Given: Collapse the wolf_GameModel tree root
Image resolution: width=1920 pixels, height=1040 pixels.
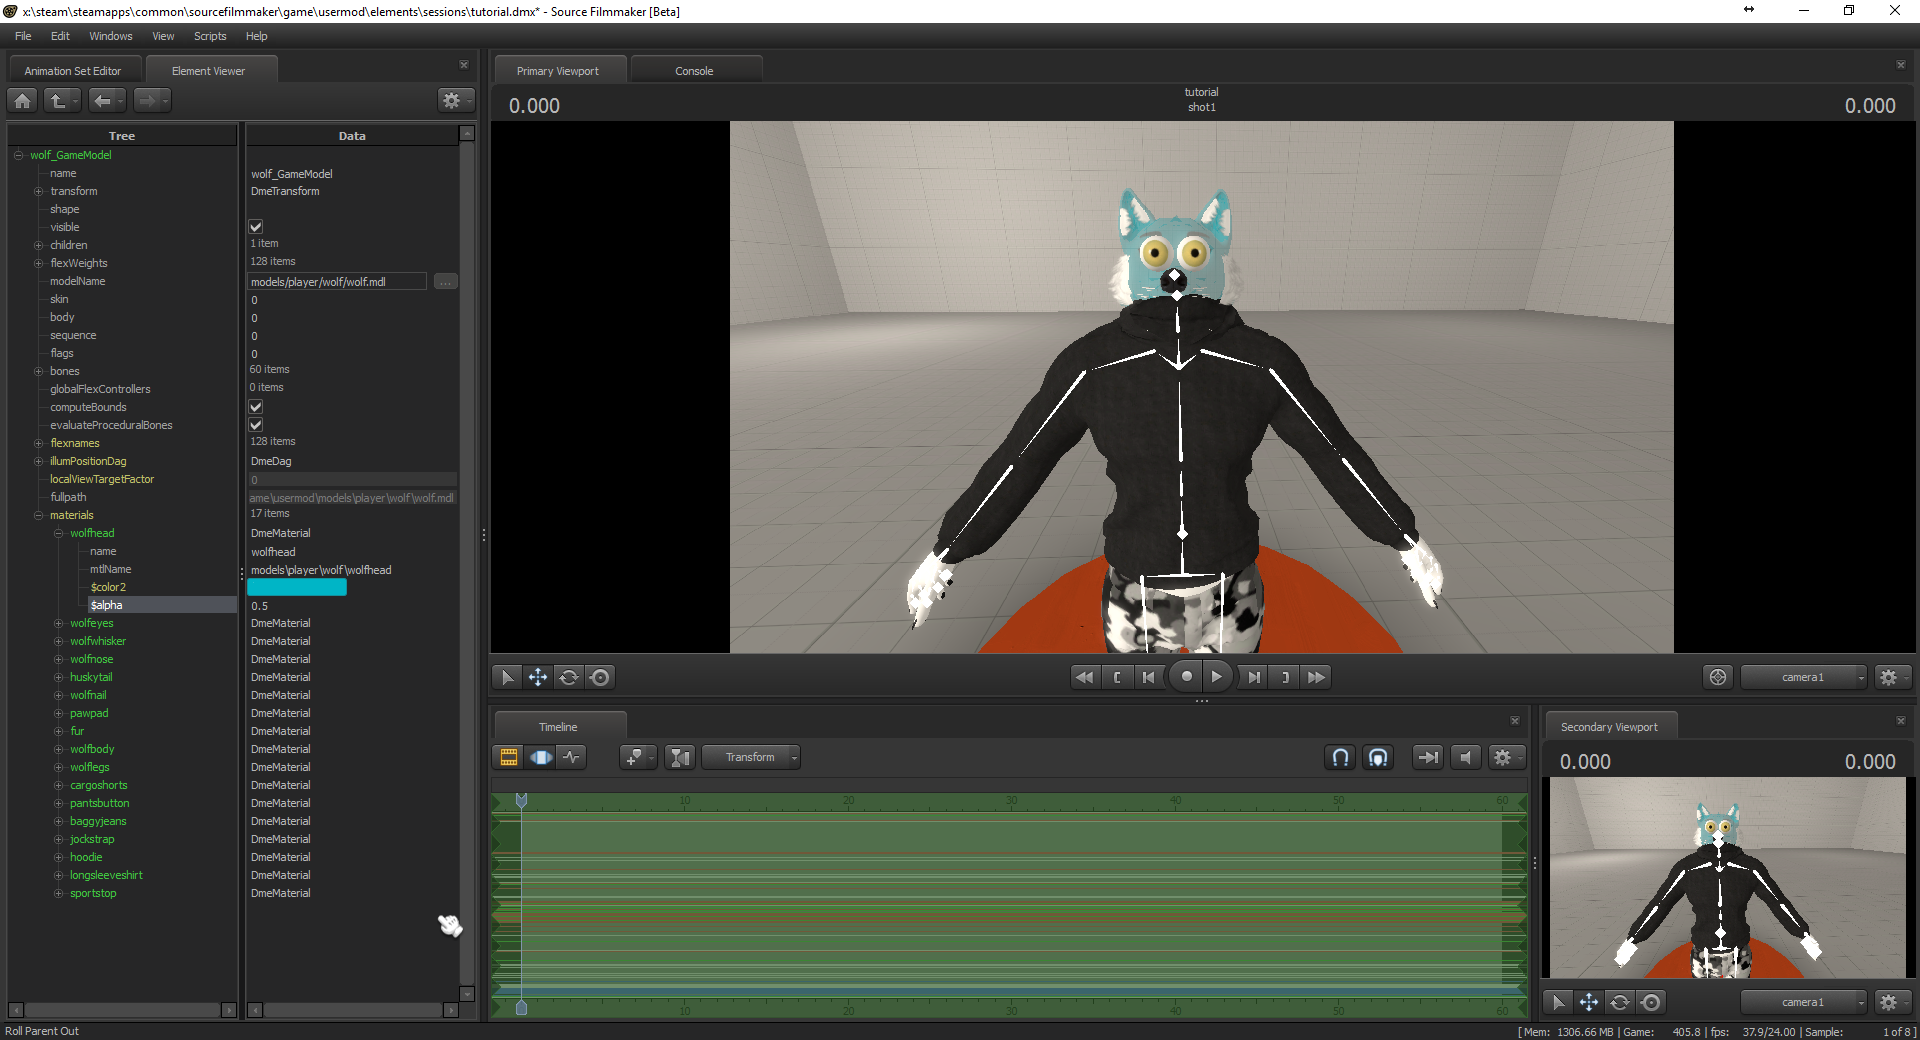Looking at the screenshot, I should click(18, 155).
